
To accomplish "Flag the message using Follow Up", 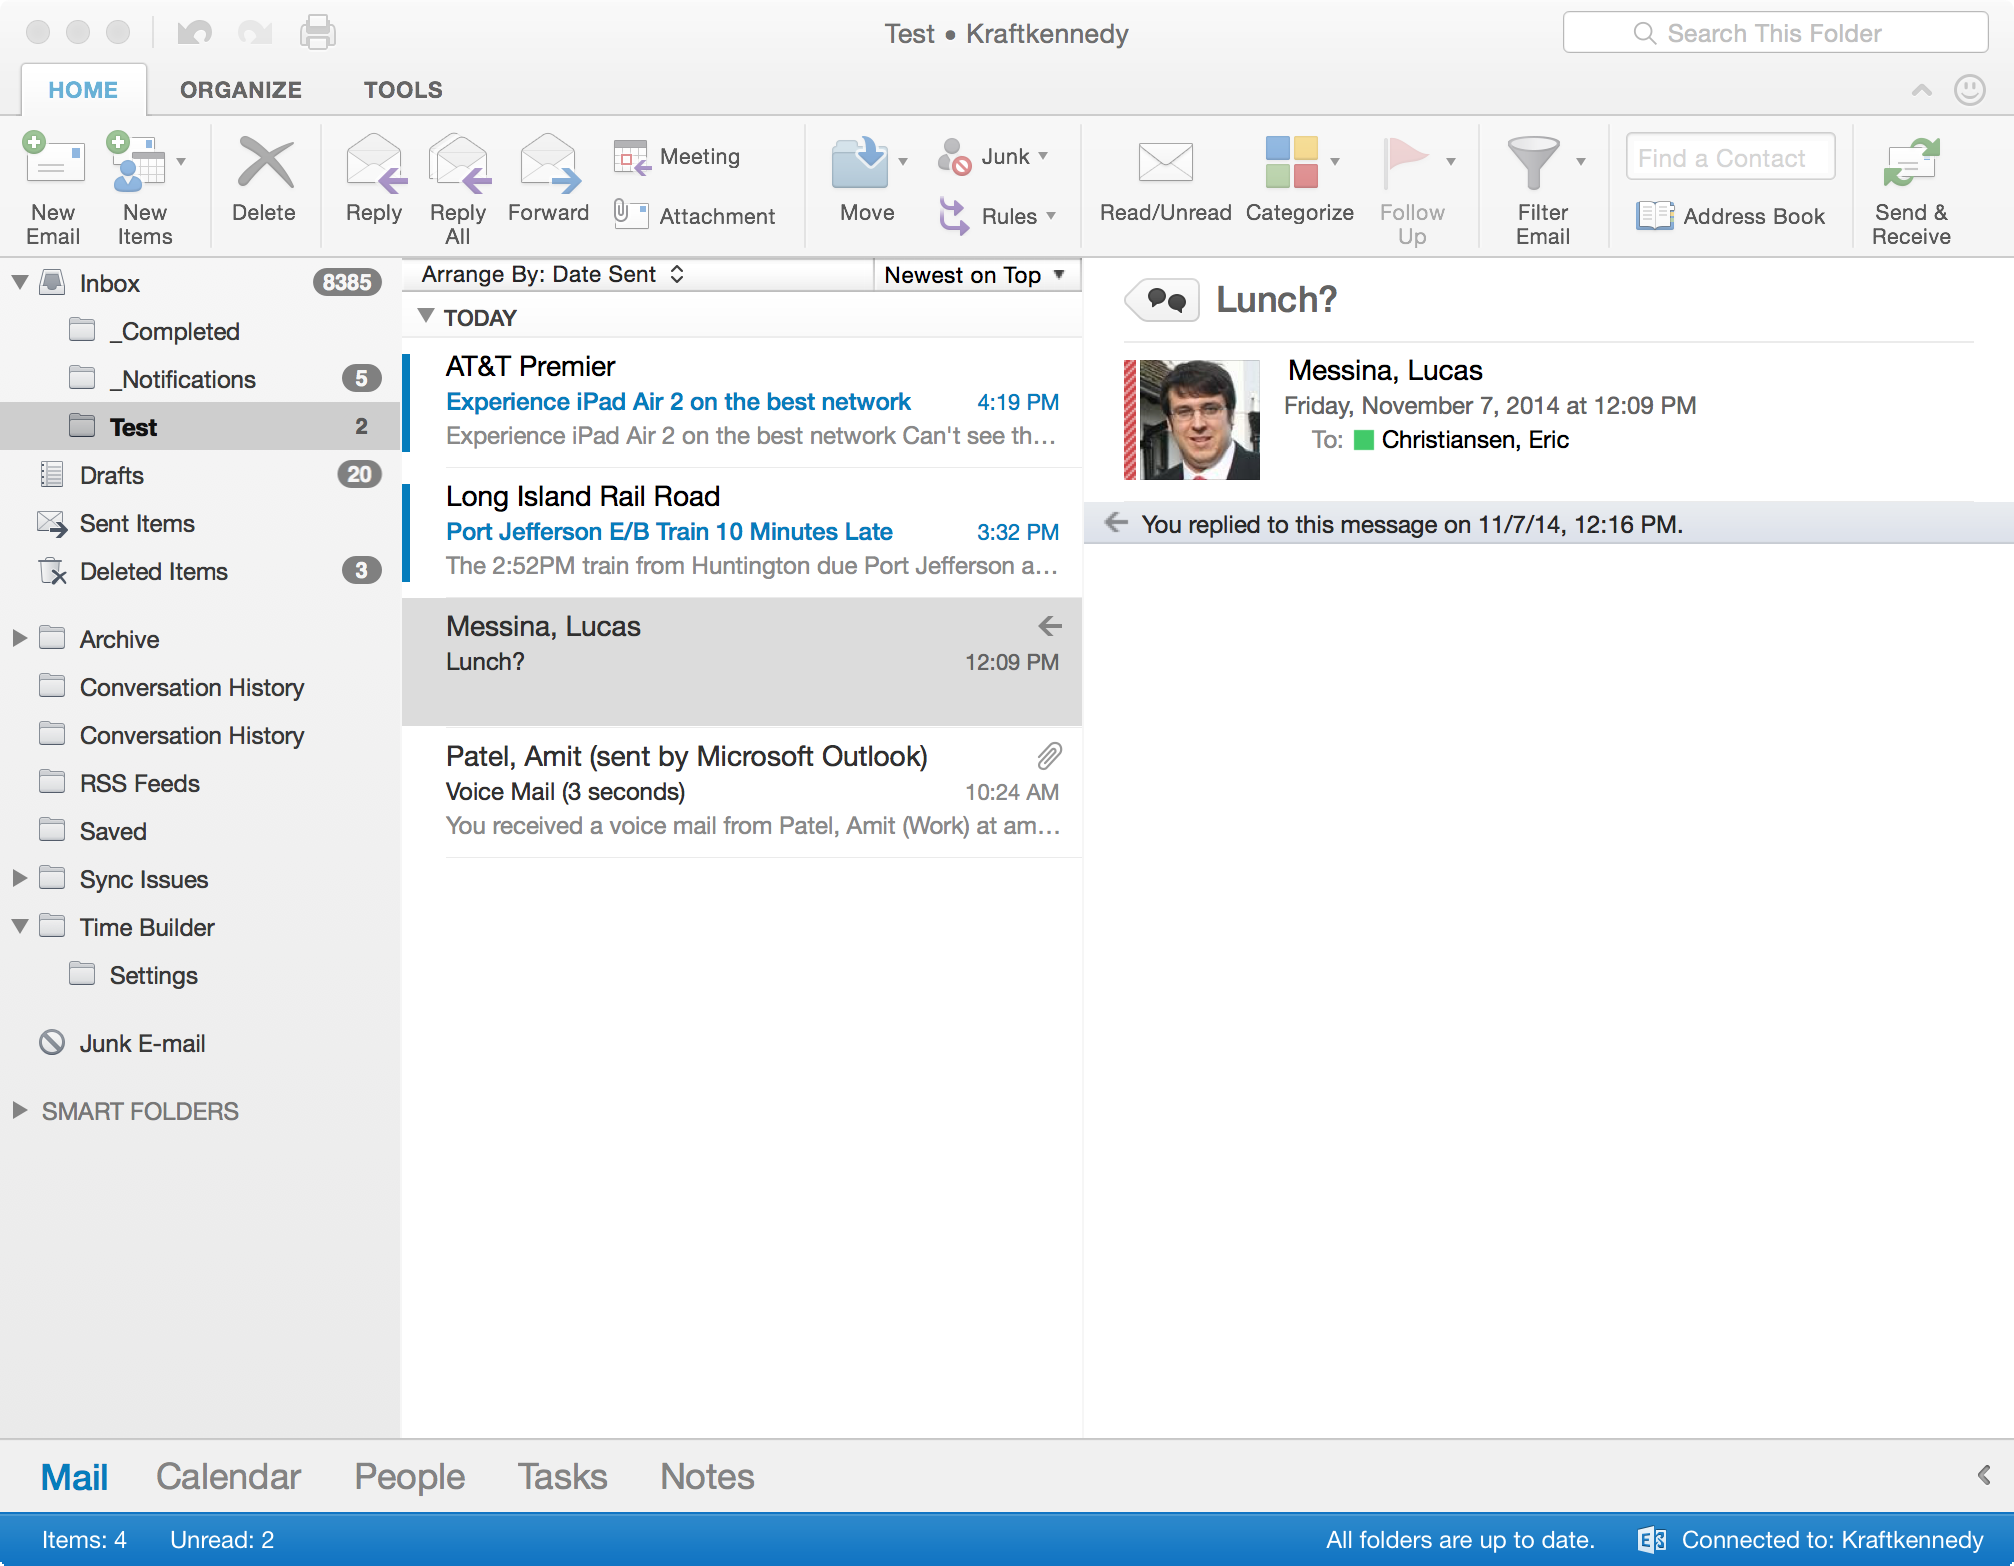I will pos(1410,185).
